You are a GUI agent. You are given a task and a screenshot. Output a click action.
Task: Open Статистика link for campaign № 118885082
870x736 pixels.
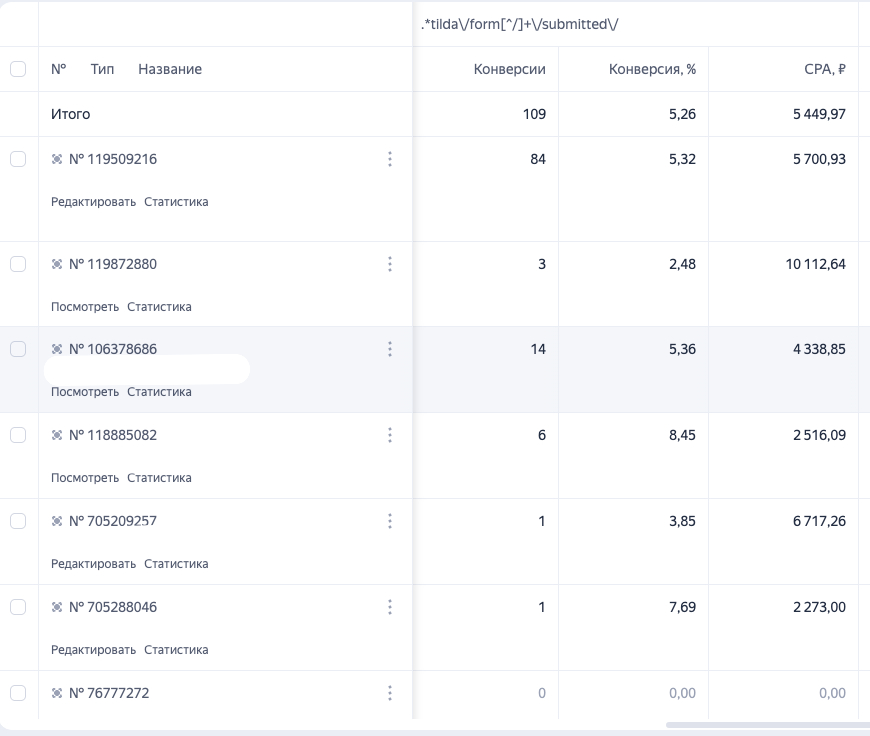[159, 478]
